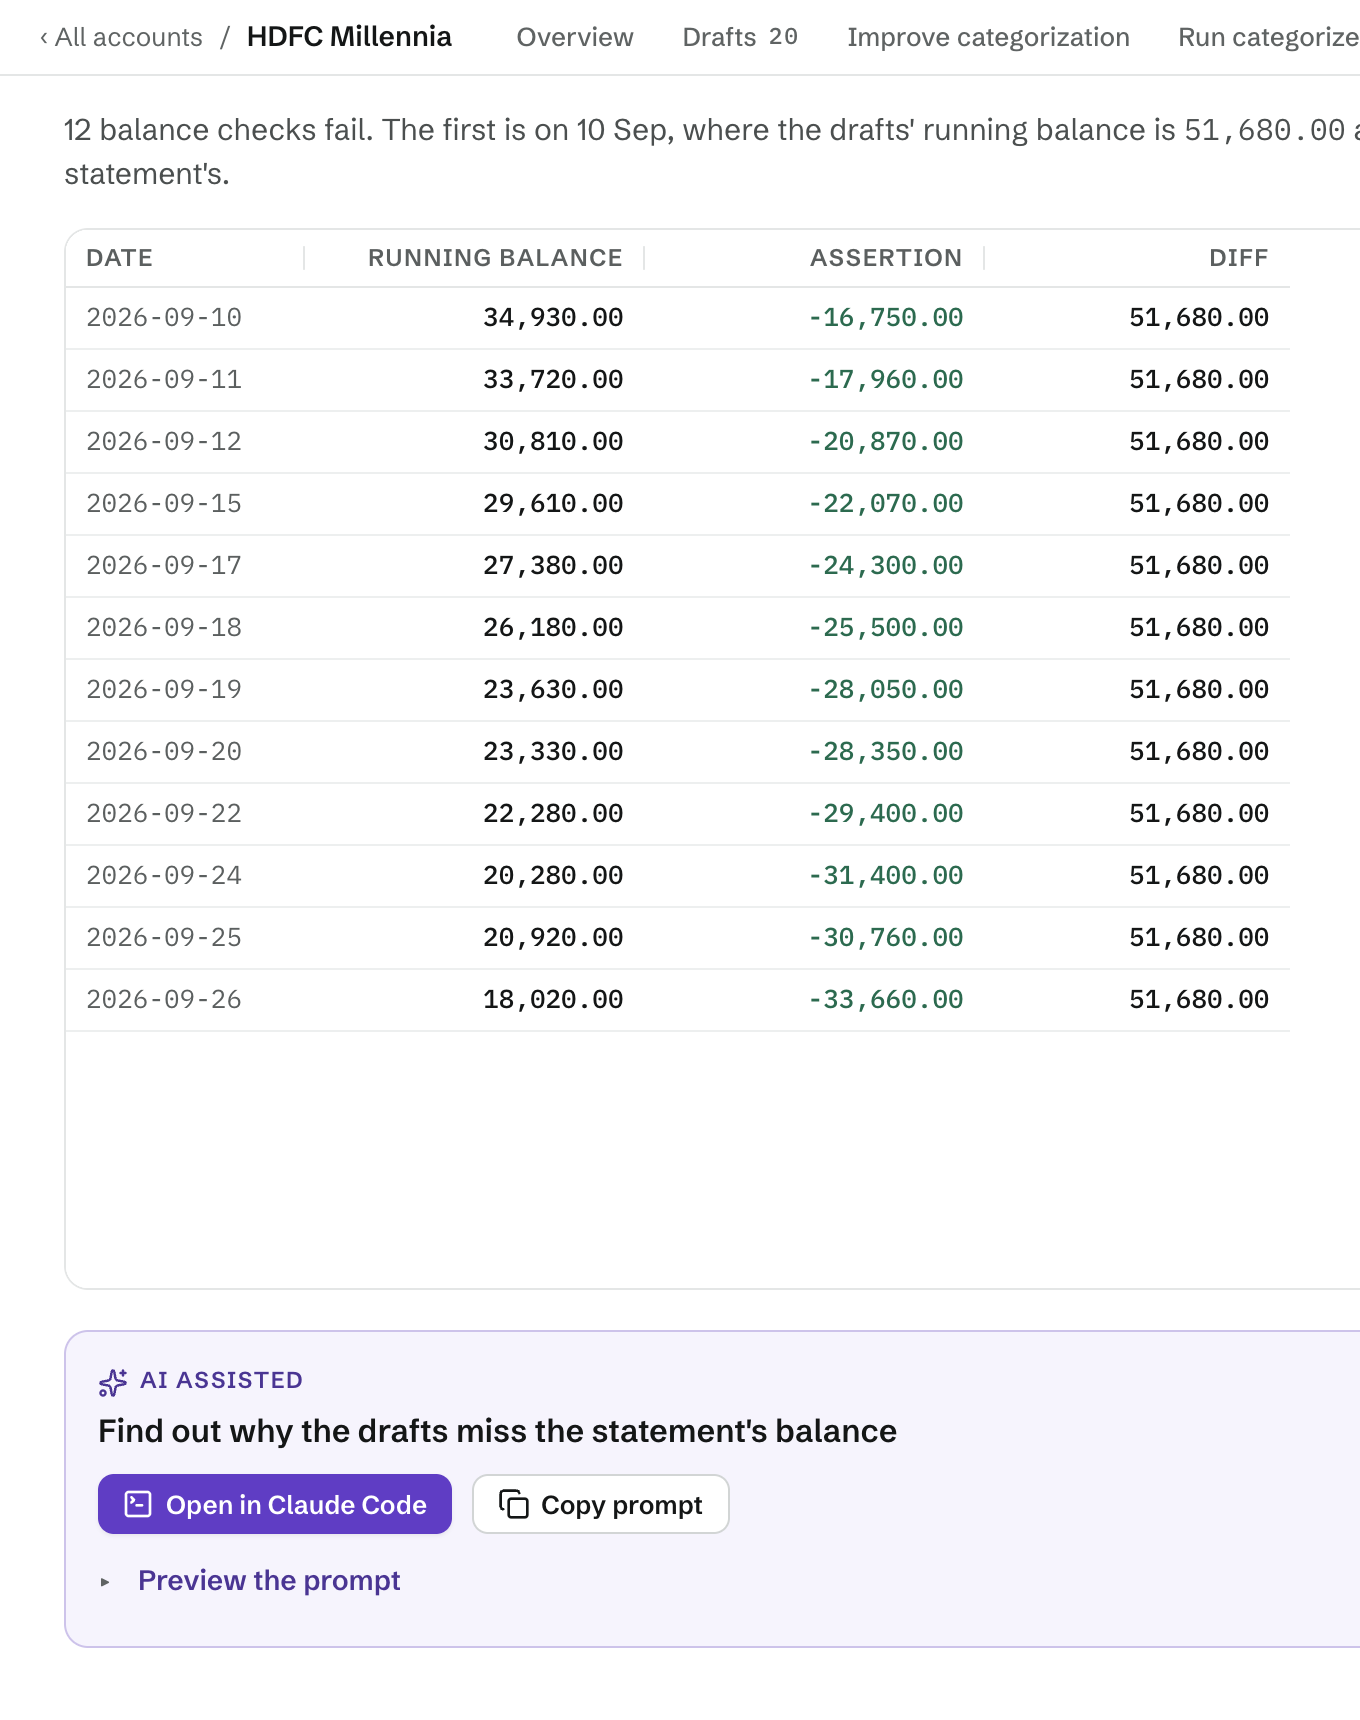Screen dimensions: 1360x1720
Task: Click running balance 29,610.00
Action: pos(553,504)
